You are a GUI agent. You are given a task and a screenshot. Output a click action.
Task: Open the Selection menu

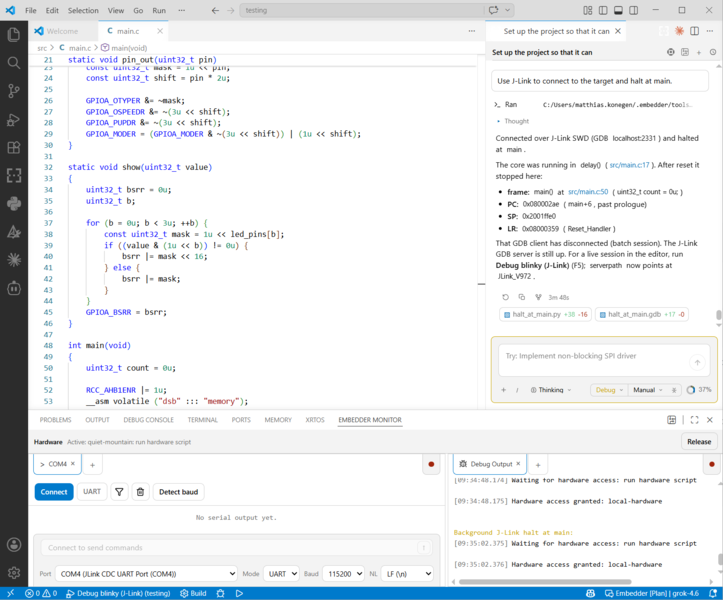pos(83,10)
